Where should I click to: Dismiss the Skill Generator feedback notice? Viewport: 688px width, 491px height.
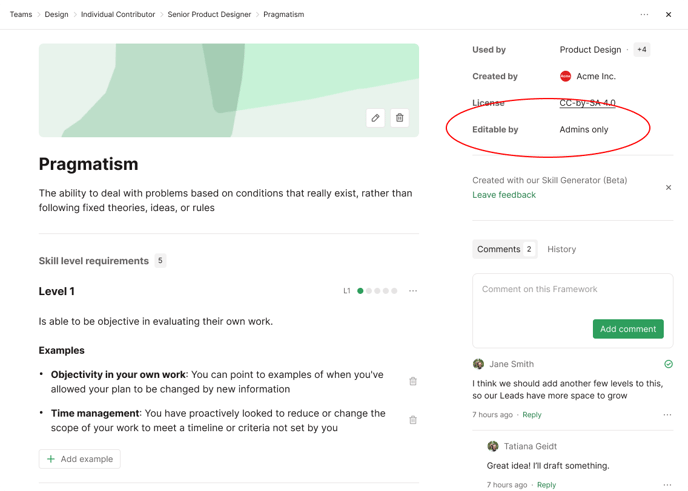click(x=669, y=187)
